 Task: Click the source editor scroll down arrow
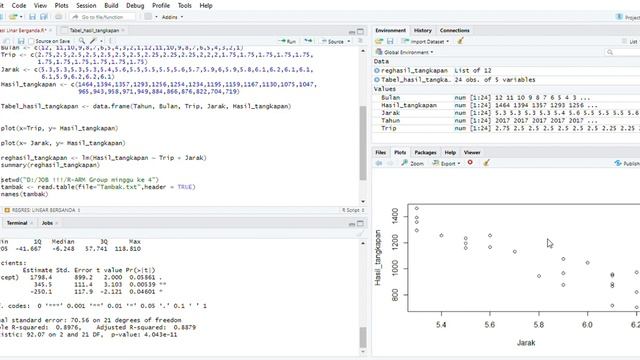[363, 202]
